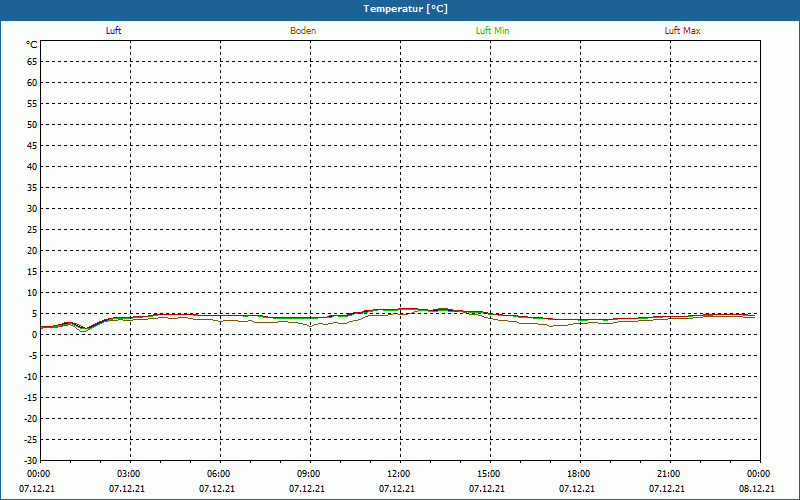Click the -30 y-axis value
The height and width of the screenshot is (500, 800).
[x=31, y=461]
